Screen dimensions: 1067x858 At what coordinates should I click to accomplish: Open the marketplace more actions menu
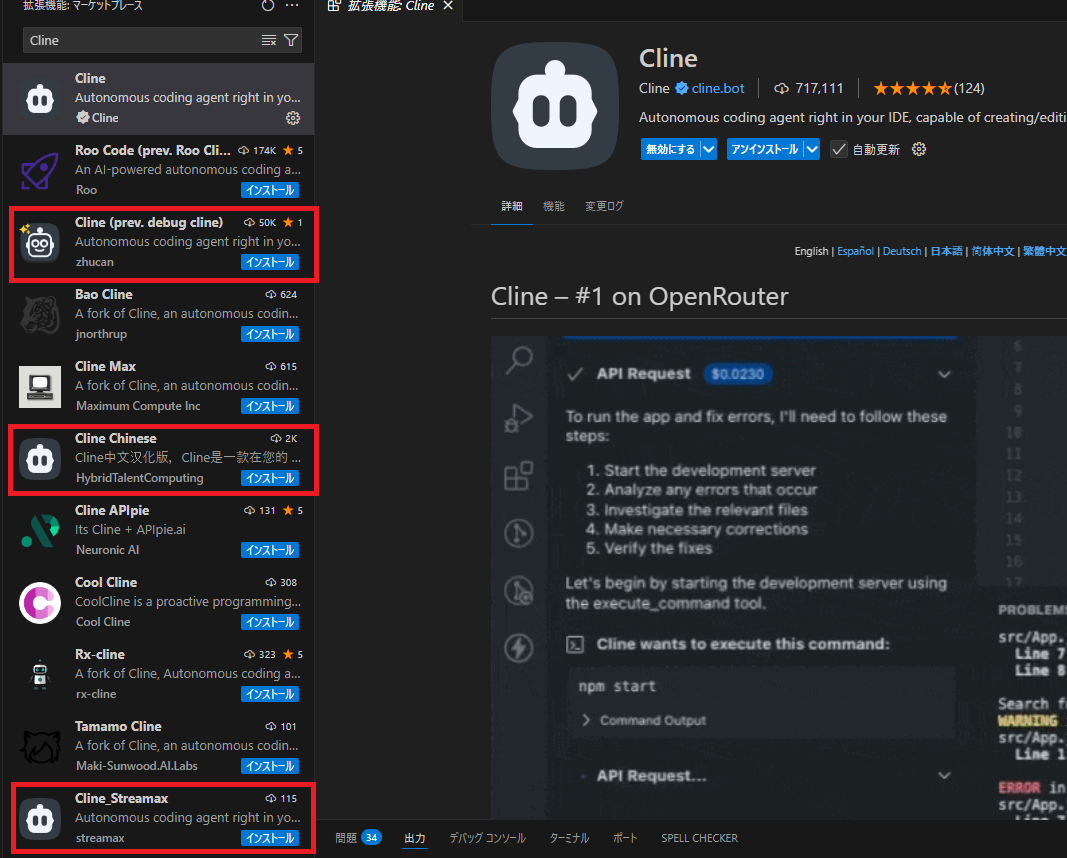point(292,5)
